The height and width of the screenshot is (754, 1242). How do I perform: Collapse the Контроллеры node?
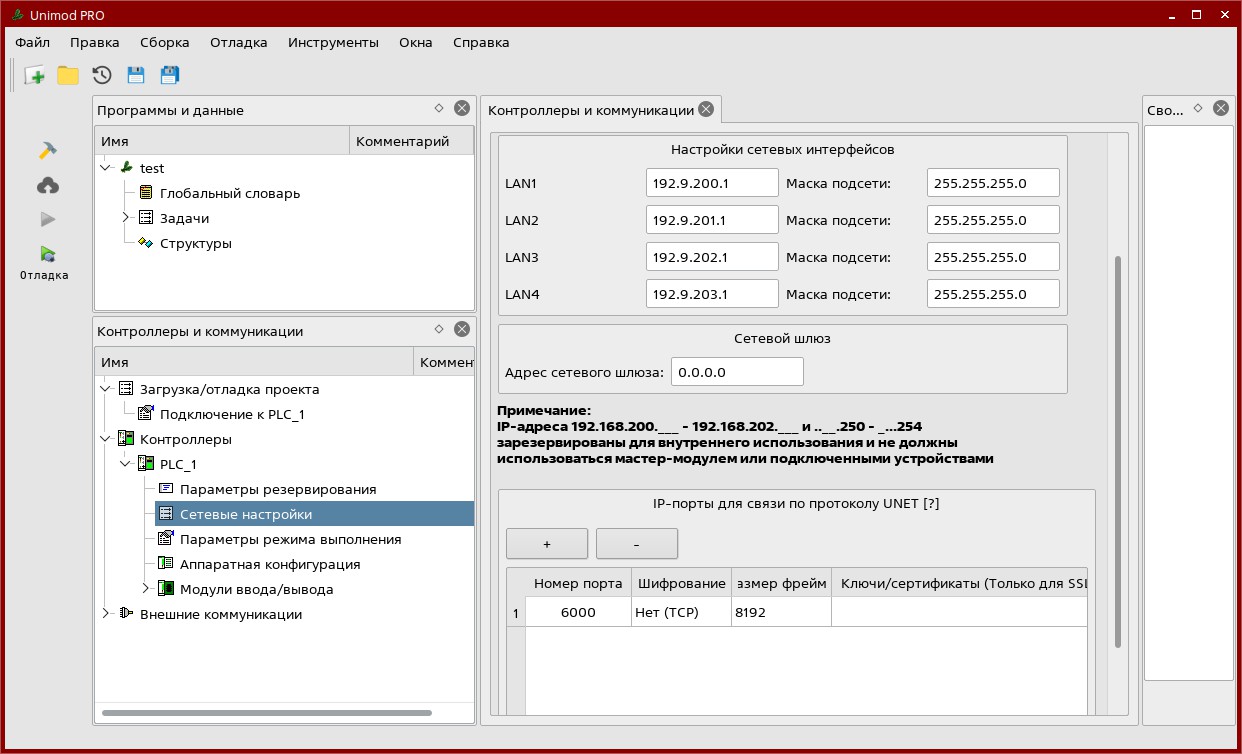106,439
